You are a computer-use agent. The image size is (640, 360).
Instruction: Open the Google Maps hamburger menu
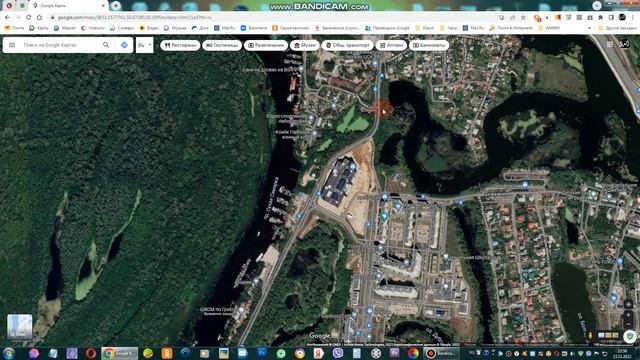pyautogui.click(x=12, y=45)
